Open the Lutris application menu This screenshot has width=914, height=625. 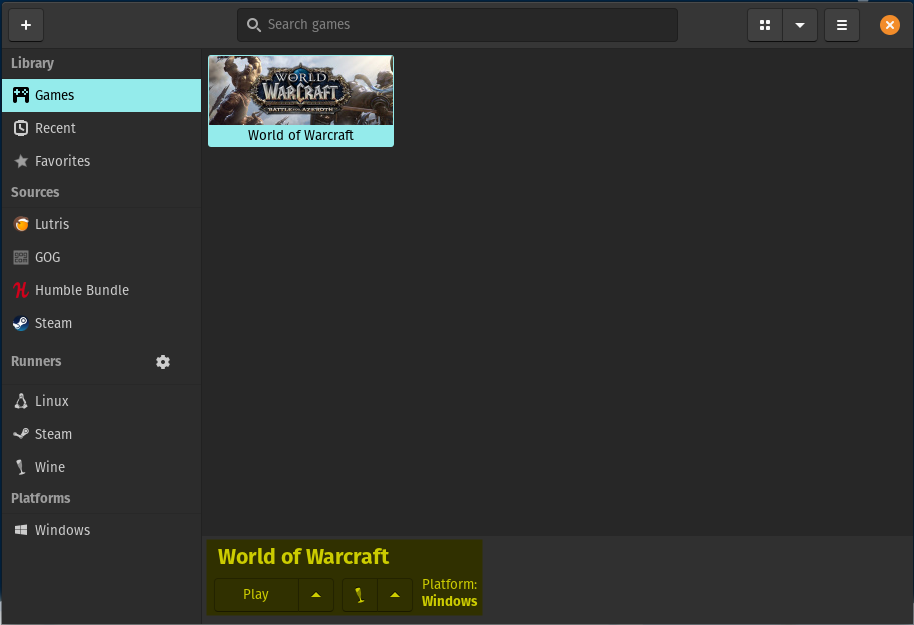coord(841,24)
